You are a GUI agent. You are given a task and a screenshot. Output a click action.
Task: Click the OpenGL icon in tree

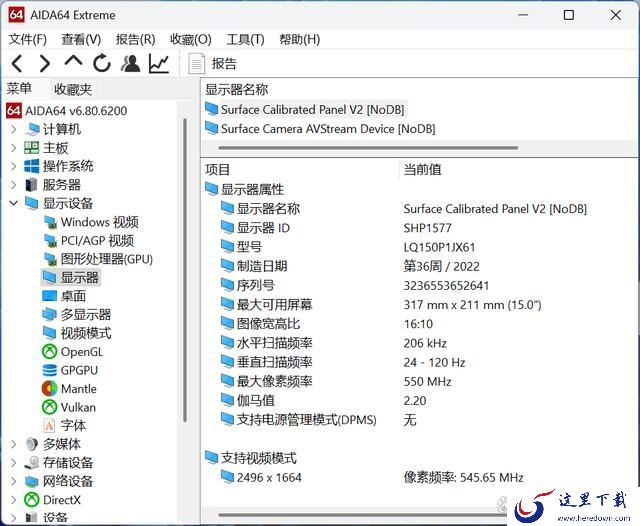[49, 351]
